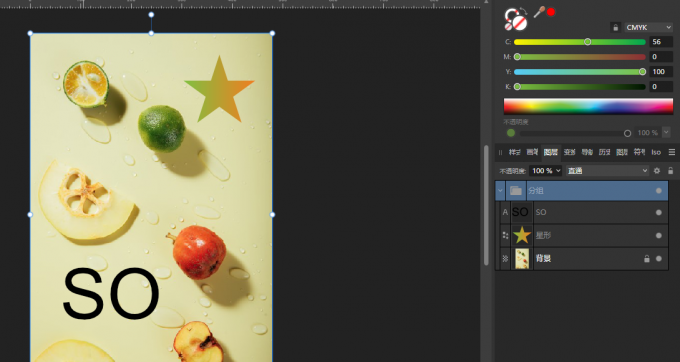
Task: Click the canvas vertical scrollbar thumb
Action: (486, 205)
